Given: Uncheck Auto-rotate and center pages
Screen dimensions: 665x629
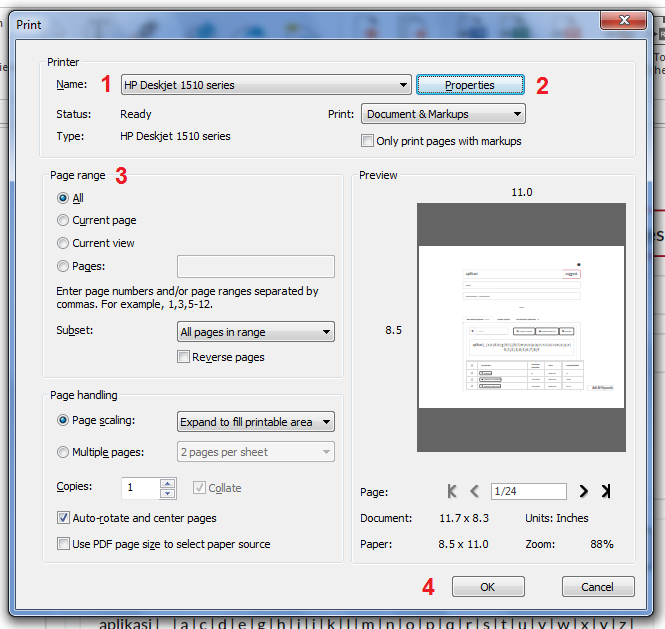Looking at the screenshot, I should tap(63, 517).
